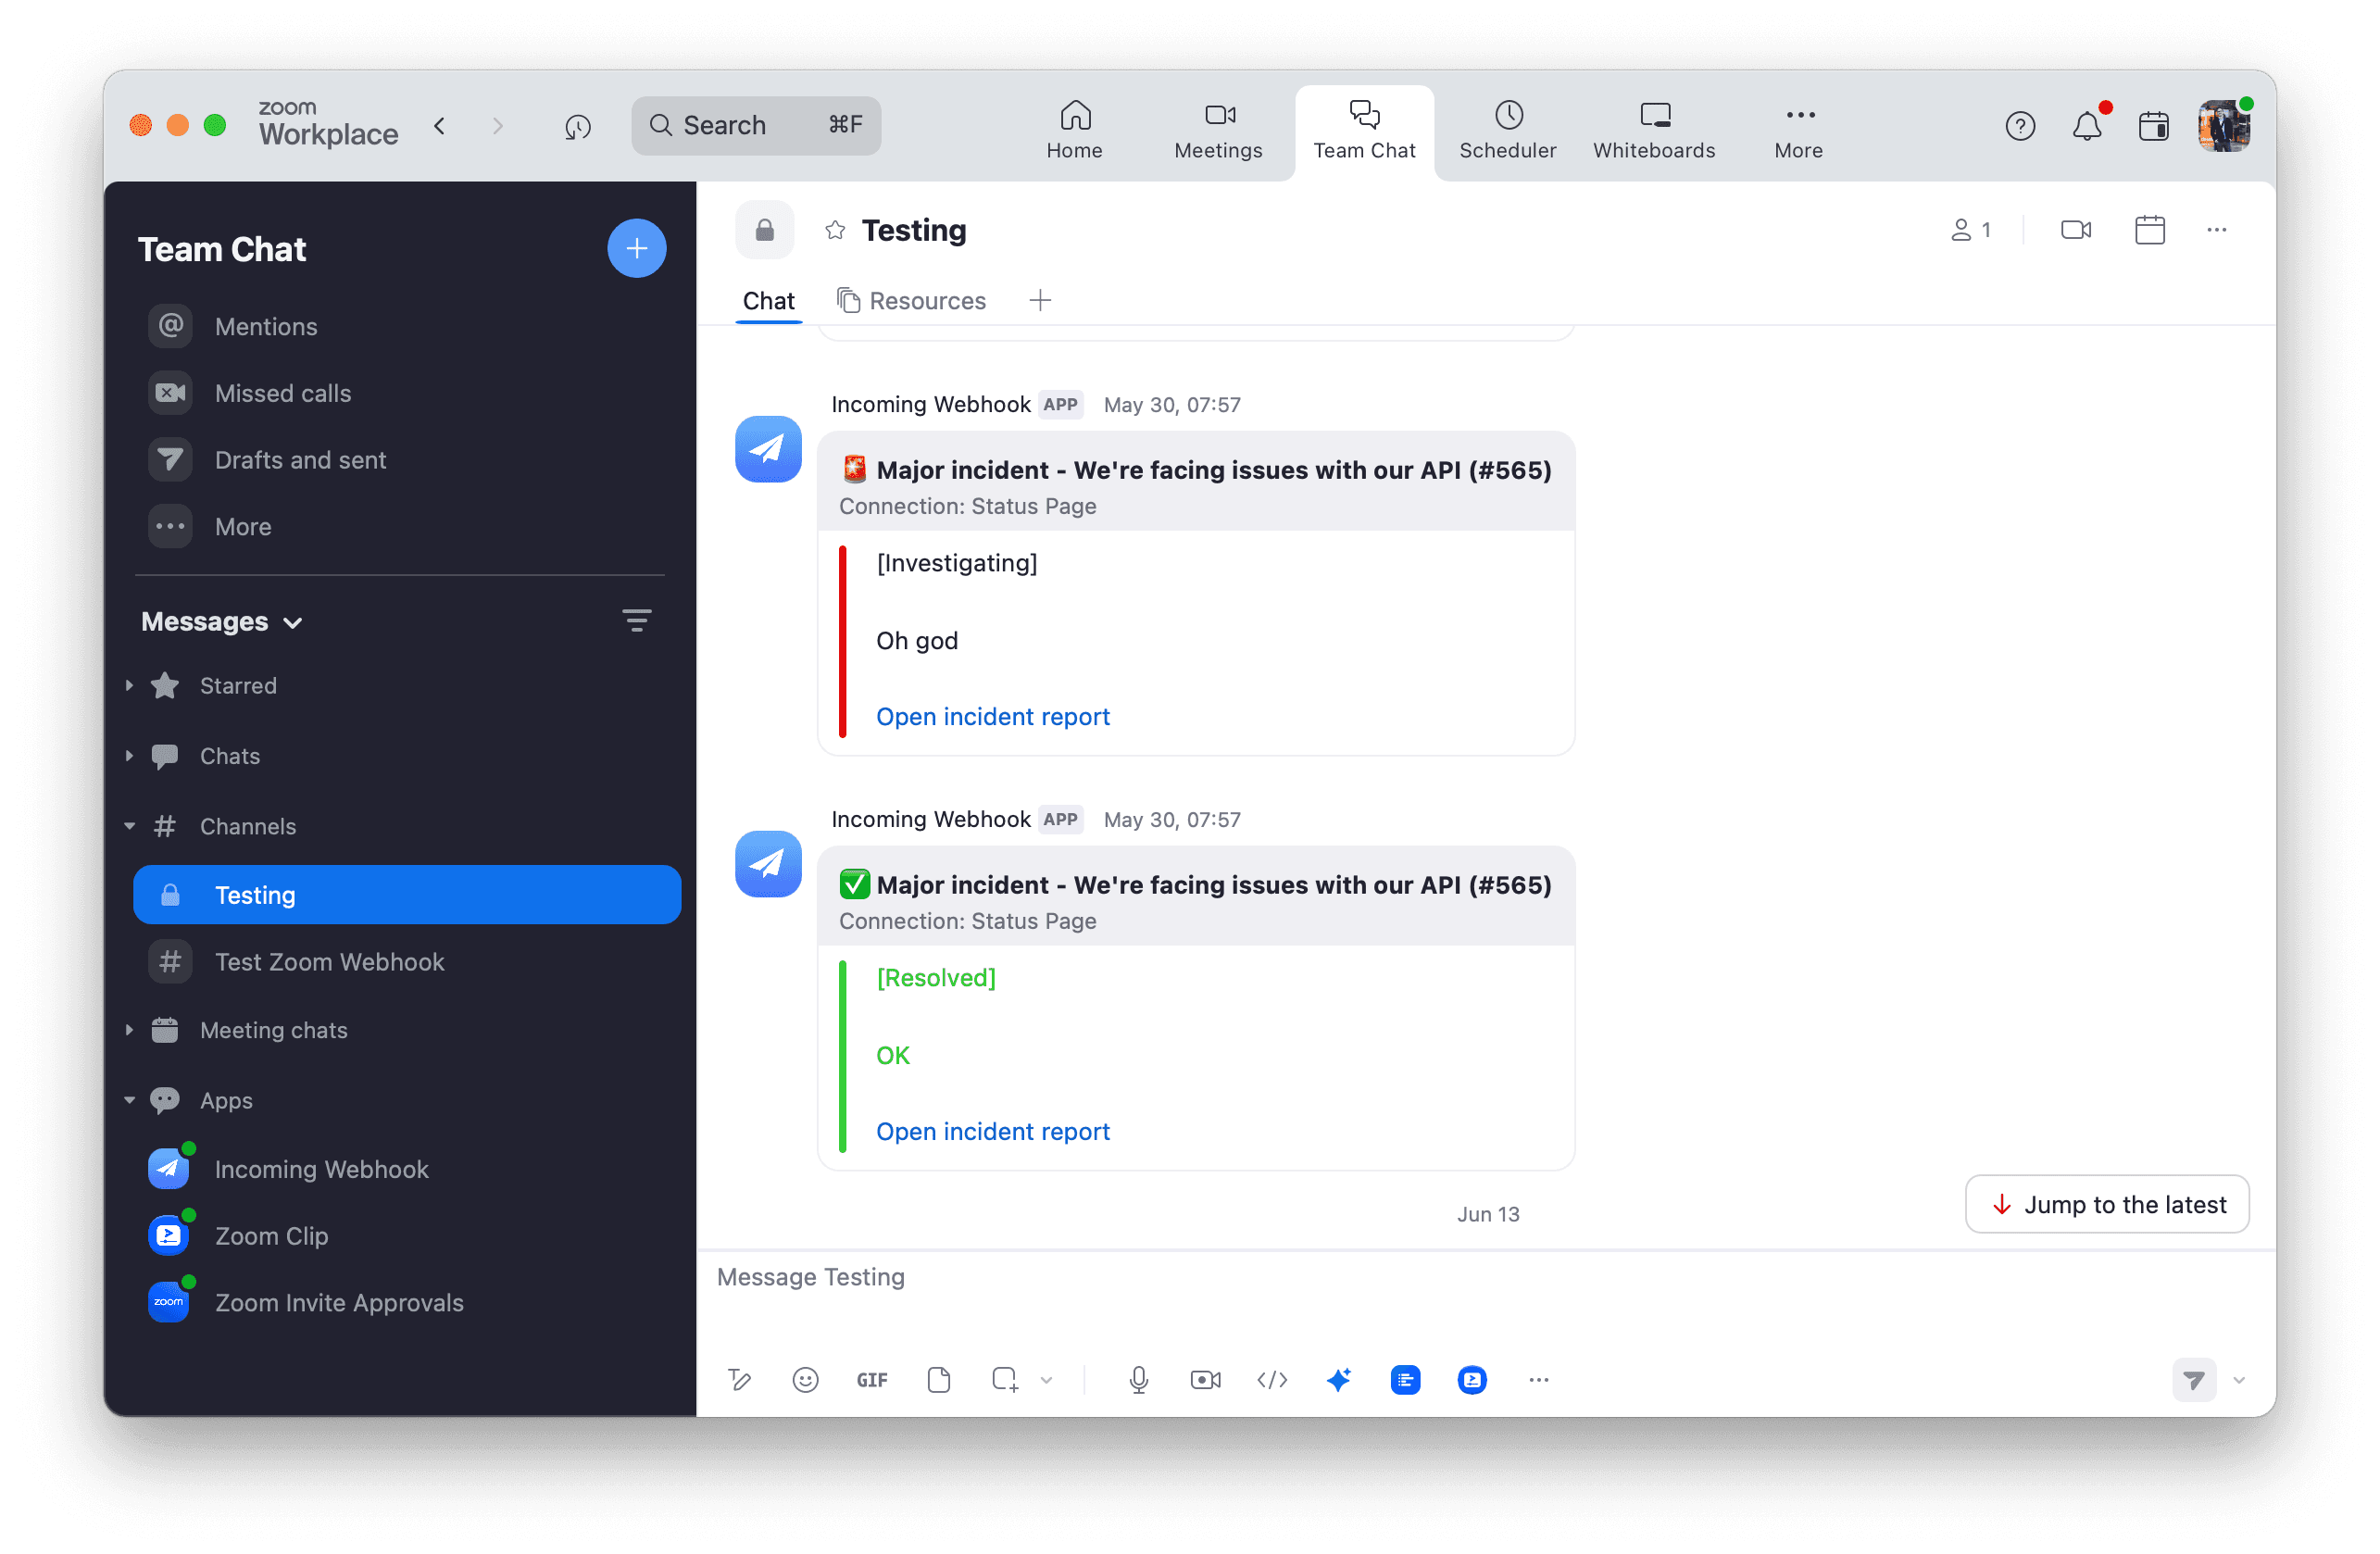Record a video message
This screenshot has height=1554, width=2380.
click(1205, 1380)
